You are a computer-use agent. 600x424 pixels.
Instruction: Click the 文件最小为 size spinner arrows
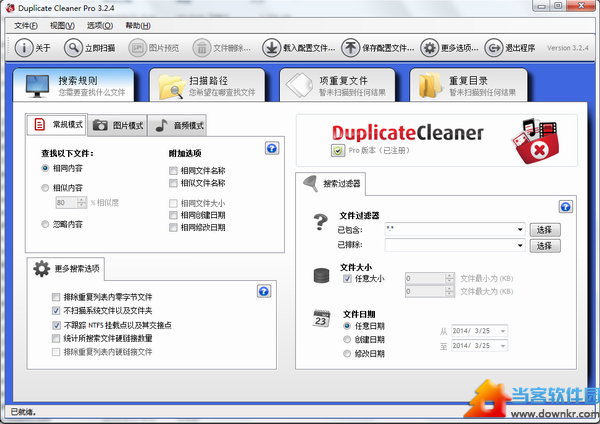450,279
